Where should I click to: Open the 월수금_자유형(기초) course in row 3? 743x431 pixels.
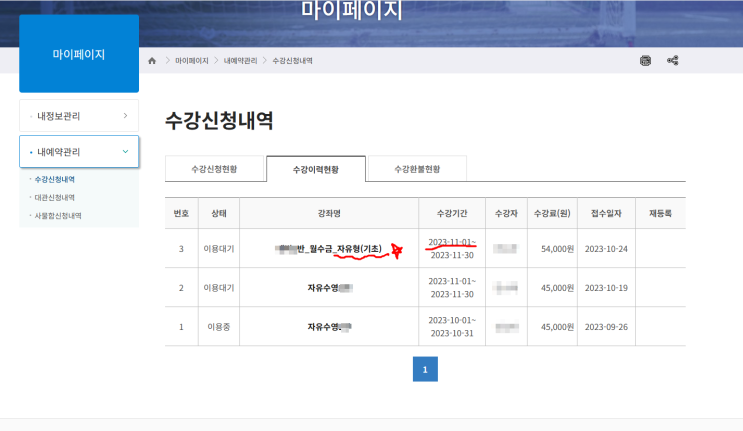(x=328, y=249)
